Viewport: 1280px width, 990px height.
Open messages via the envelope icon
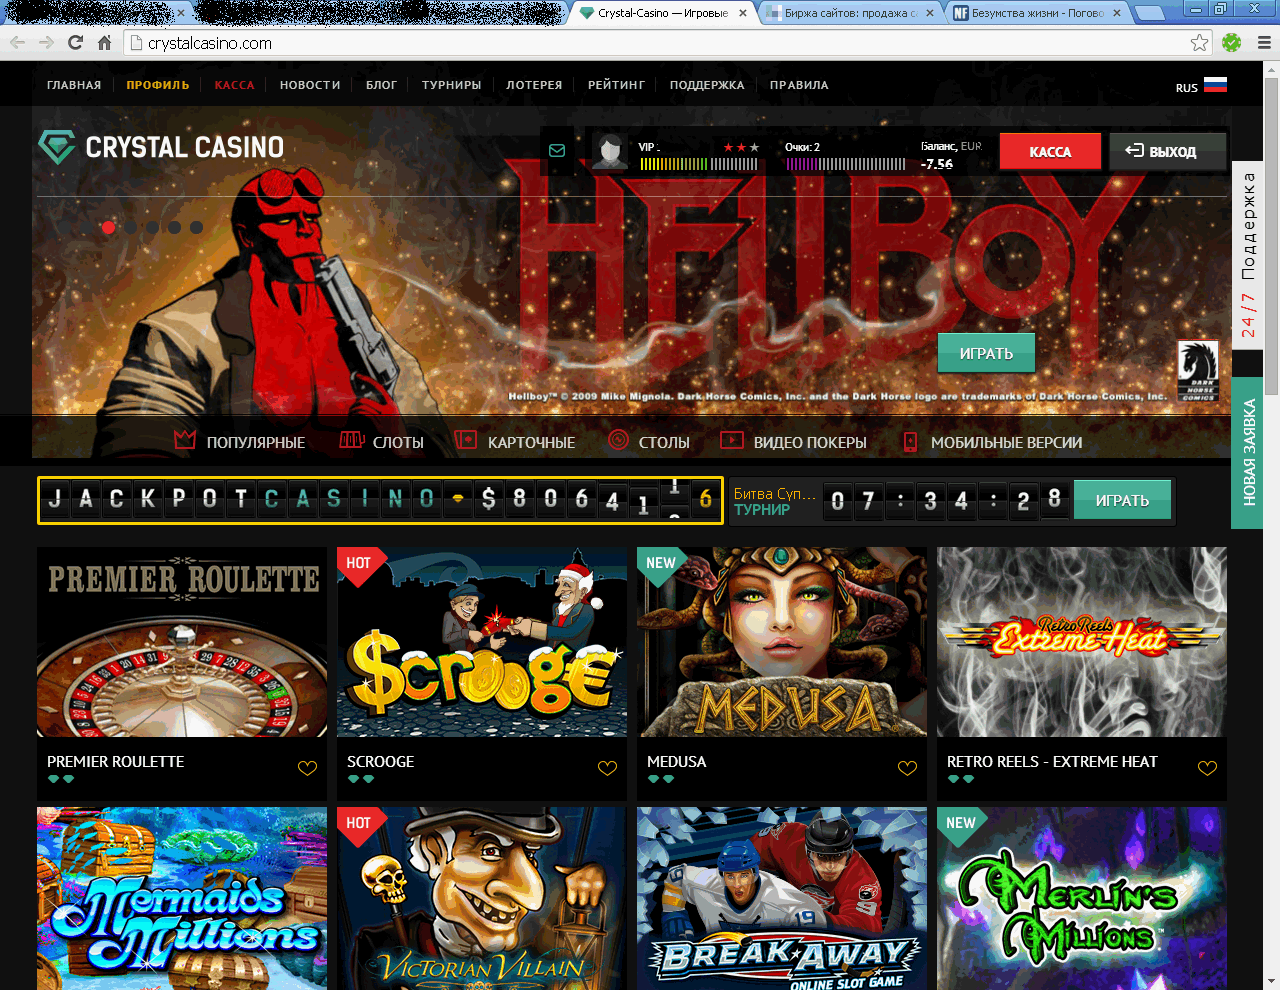coord(557,151)
